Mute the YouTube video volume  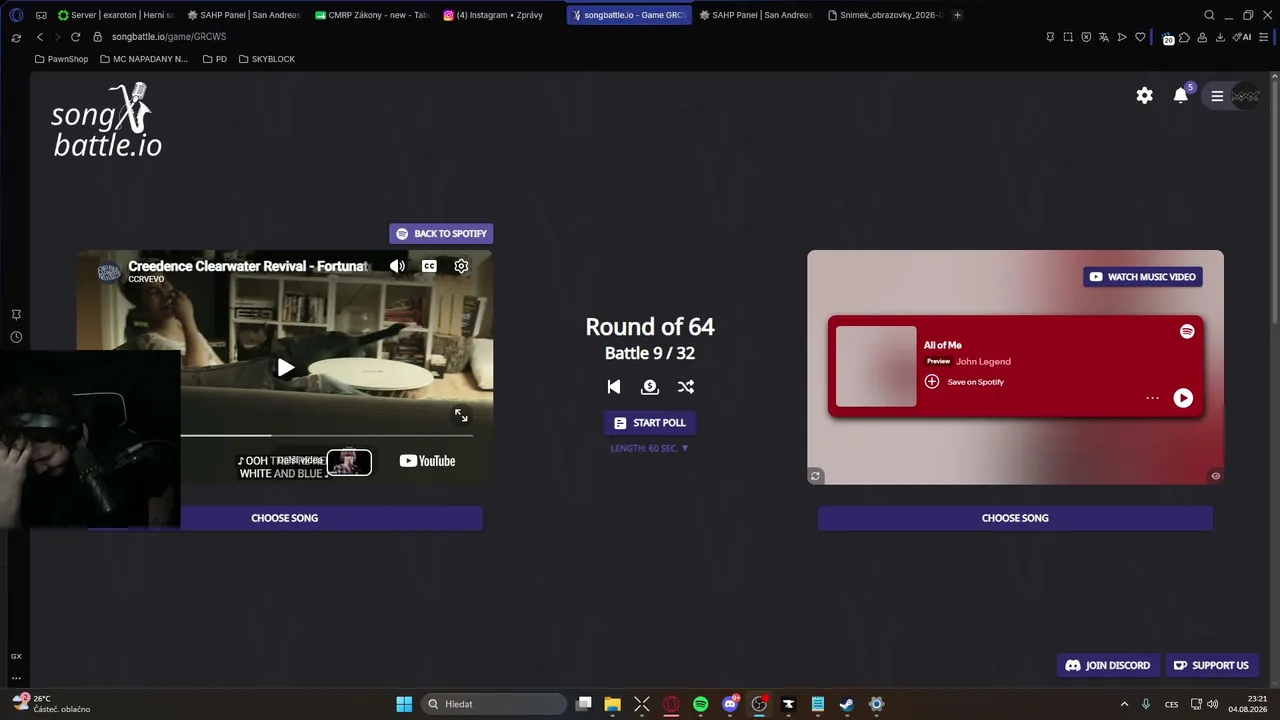397,266
